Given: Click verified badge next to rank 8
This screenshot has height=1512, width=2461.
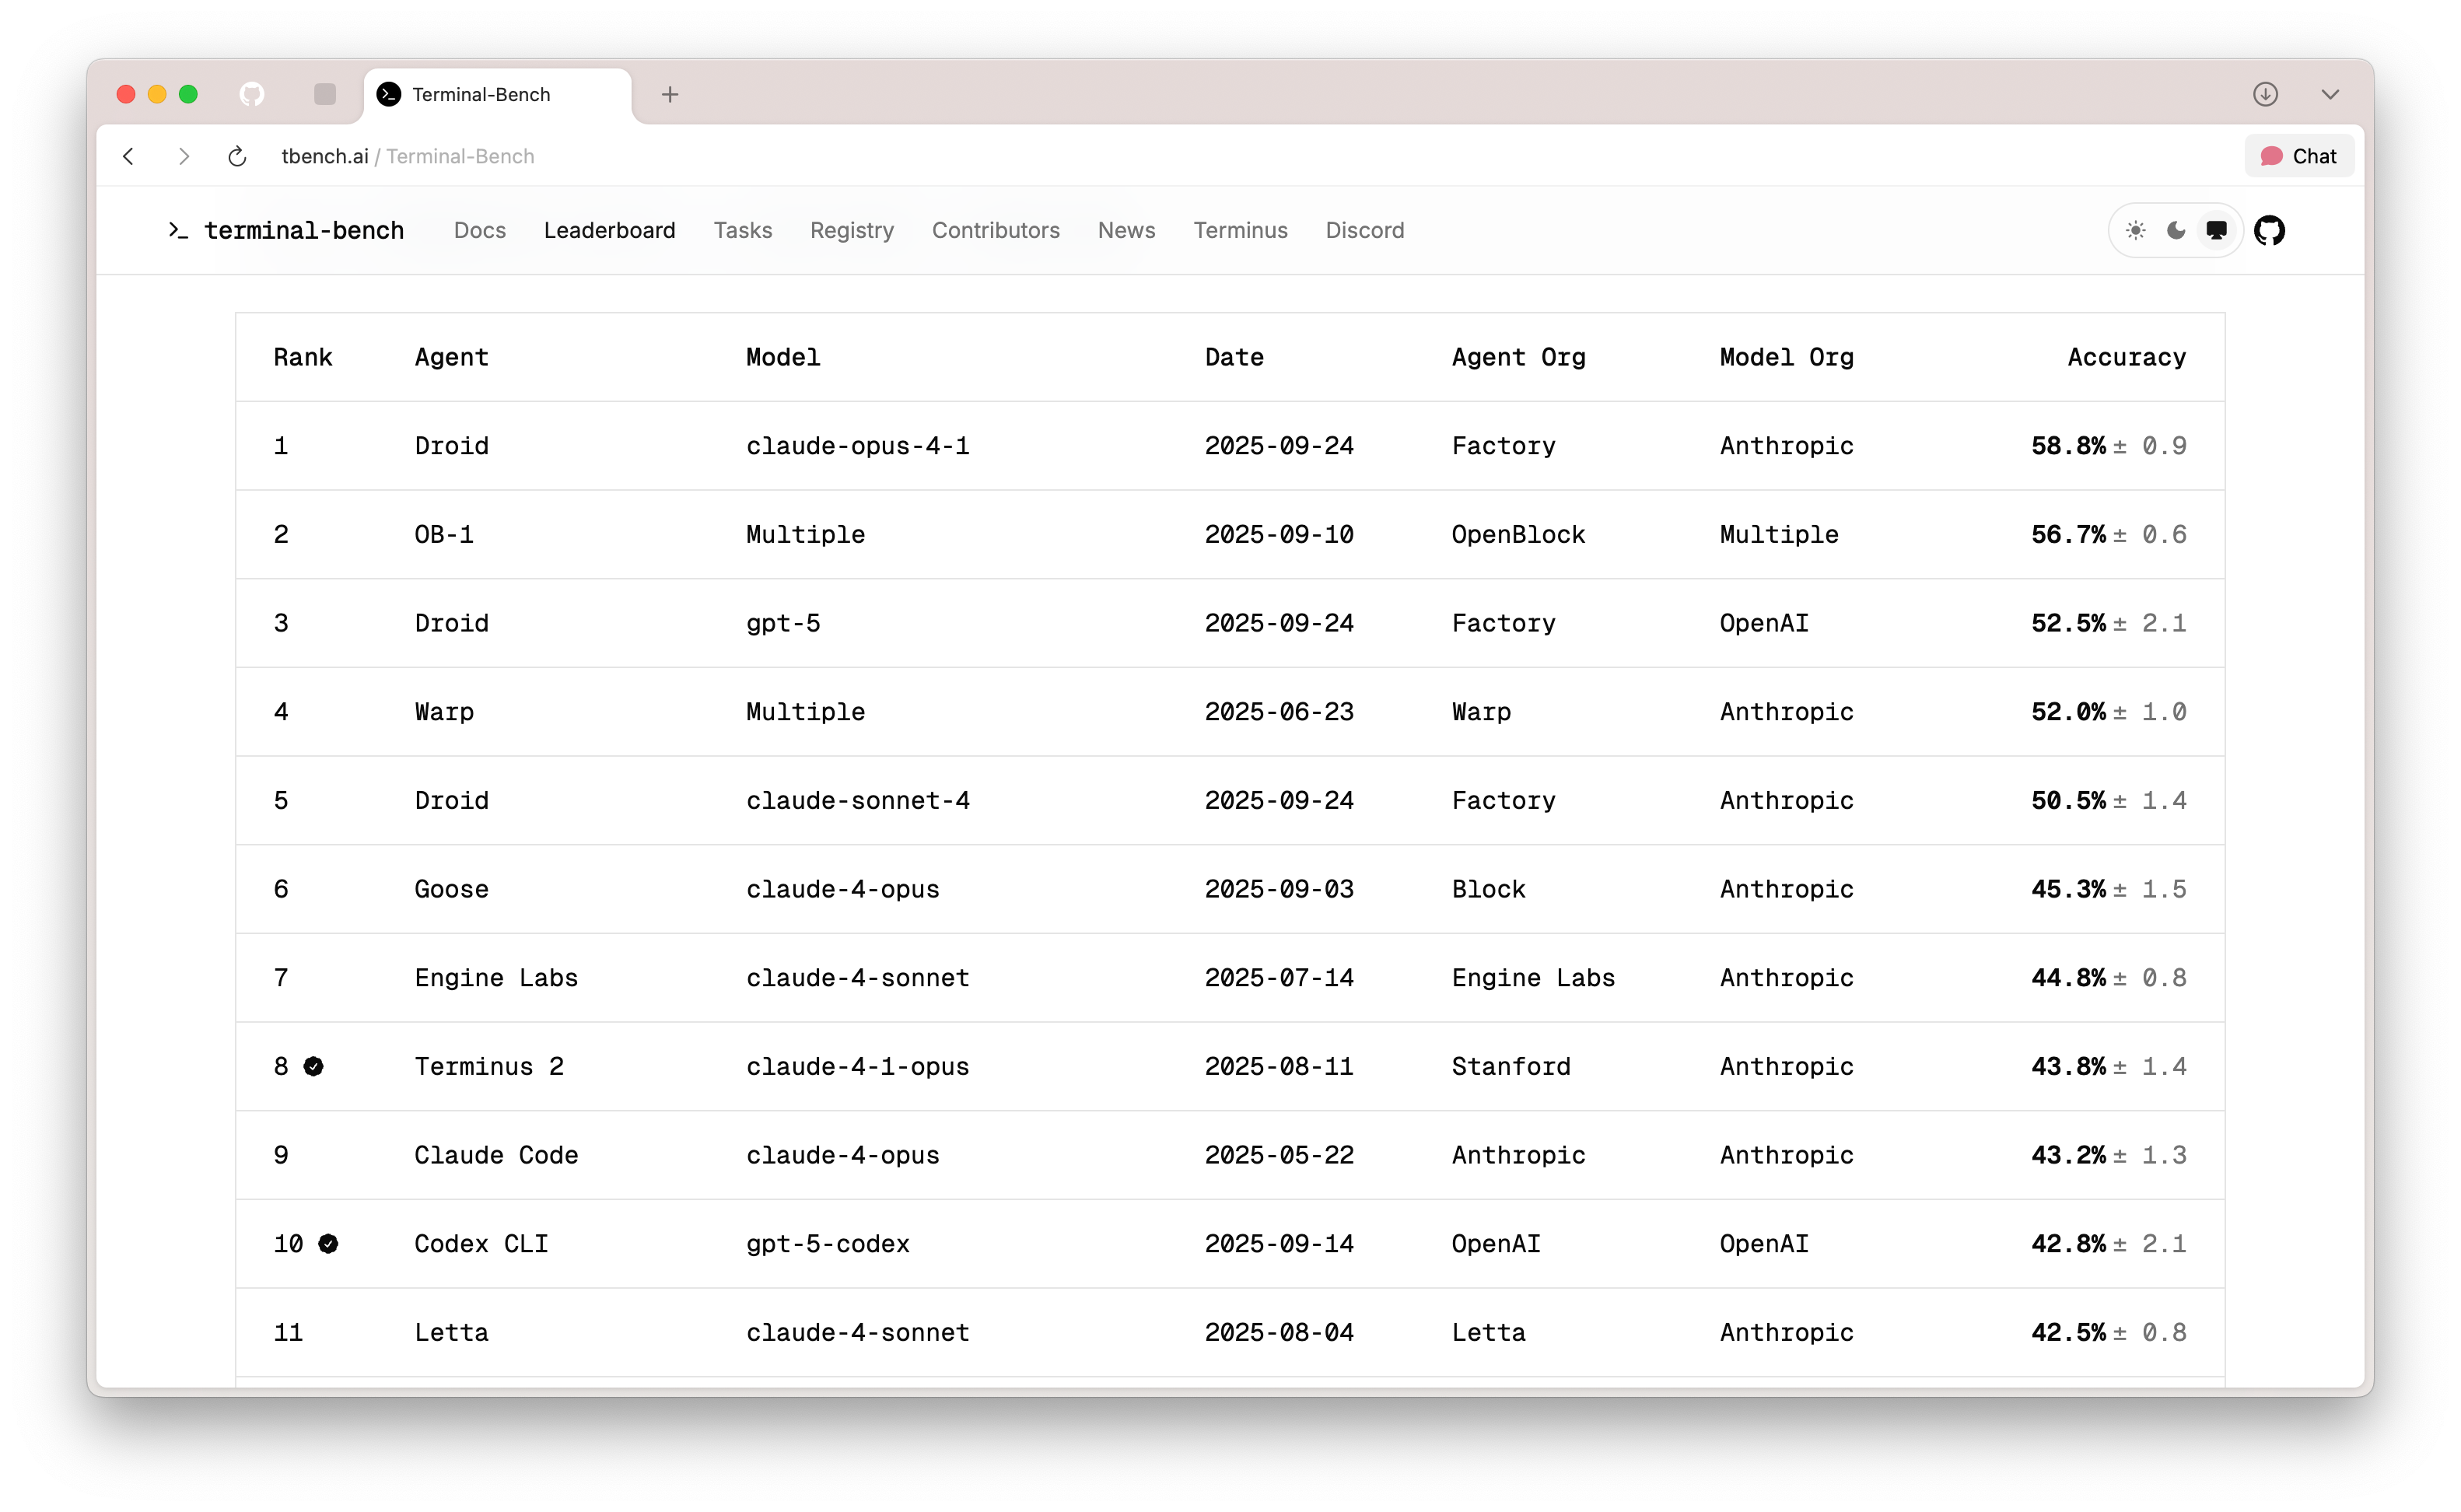Looking at the screenshot, I should 313,1067.
